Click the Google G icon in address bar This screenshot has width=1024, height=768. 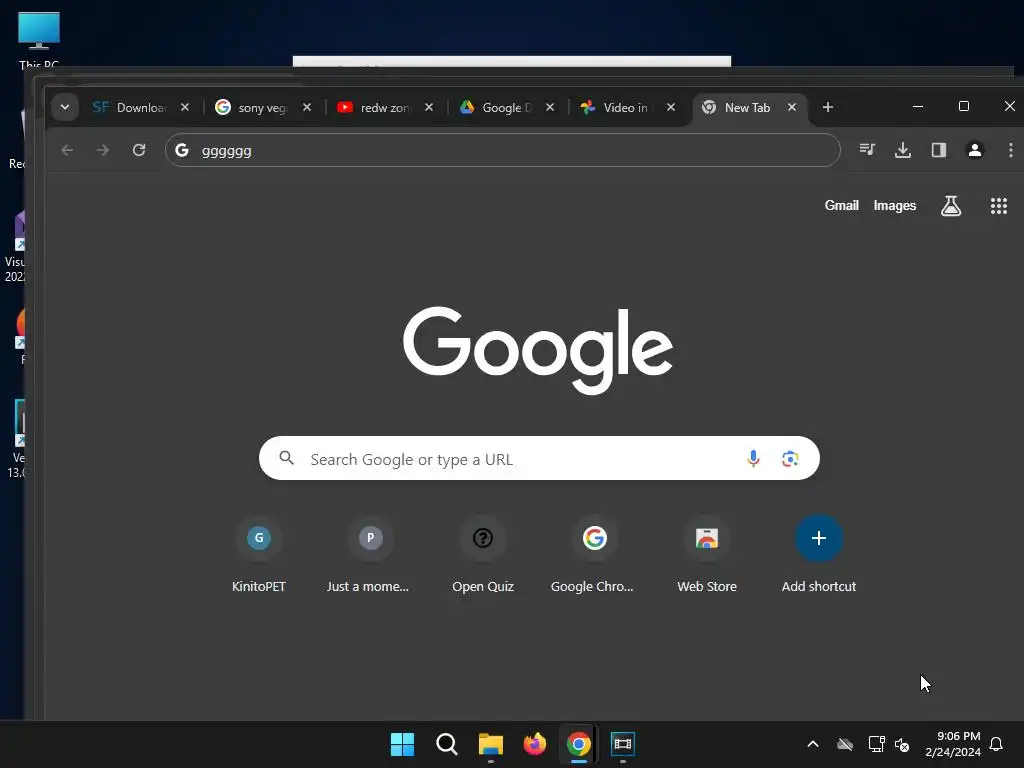click(x=182, y=150)
